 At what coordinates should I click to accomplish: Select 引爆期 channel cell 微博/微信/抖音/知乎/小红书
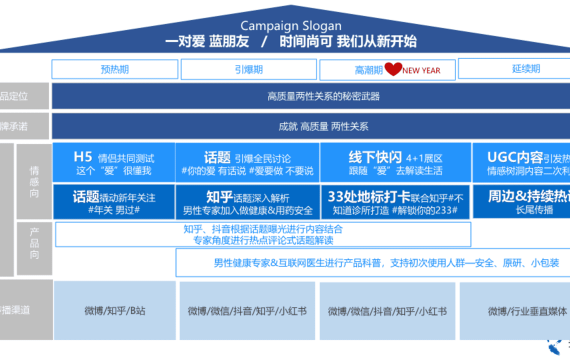point(247,311)
